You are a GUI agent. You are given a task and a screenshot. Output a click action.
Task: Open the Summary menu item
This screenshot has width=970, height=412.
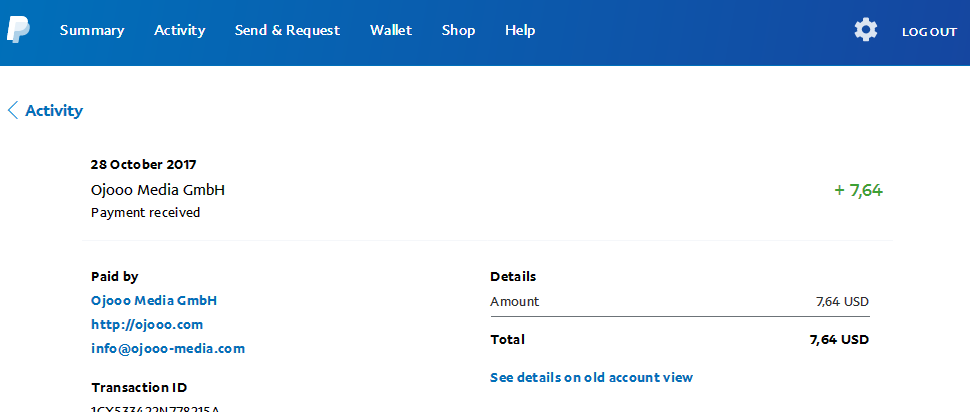(x=92, y=30)
